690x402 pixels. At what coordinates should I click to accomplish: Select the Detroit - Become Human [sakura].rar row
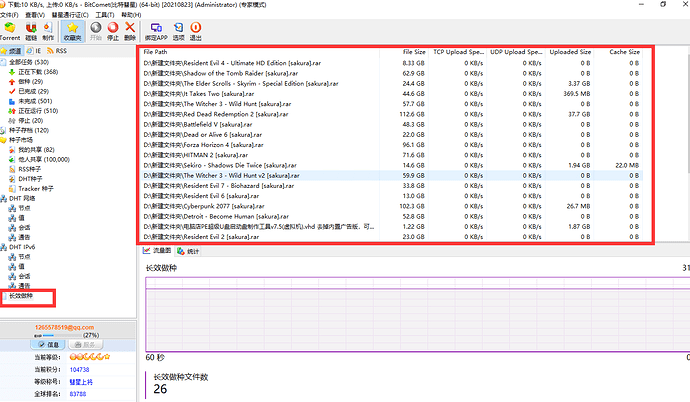tap(392, 216)
